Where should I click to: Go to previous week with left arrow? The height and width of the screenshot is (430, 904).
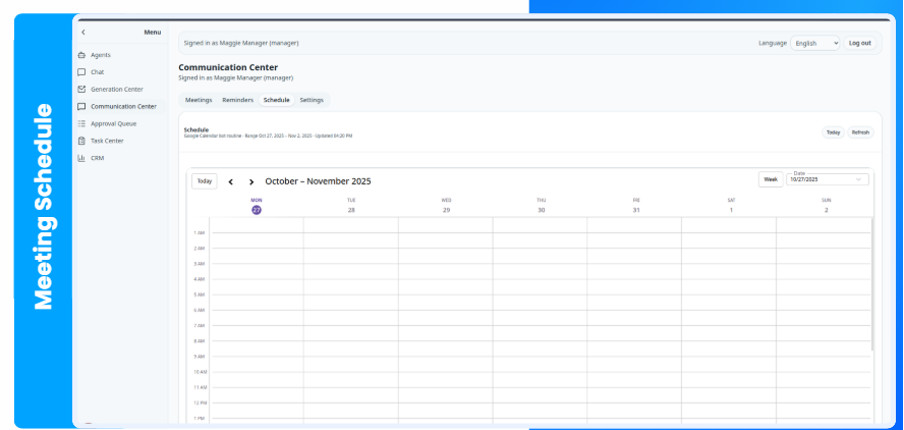(231, 182)
